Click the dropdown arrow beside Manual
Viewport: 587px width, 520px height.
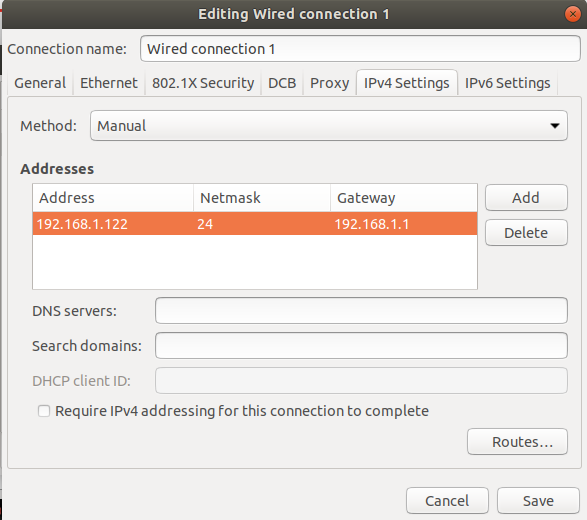coord(555,126)
